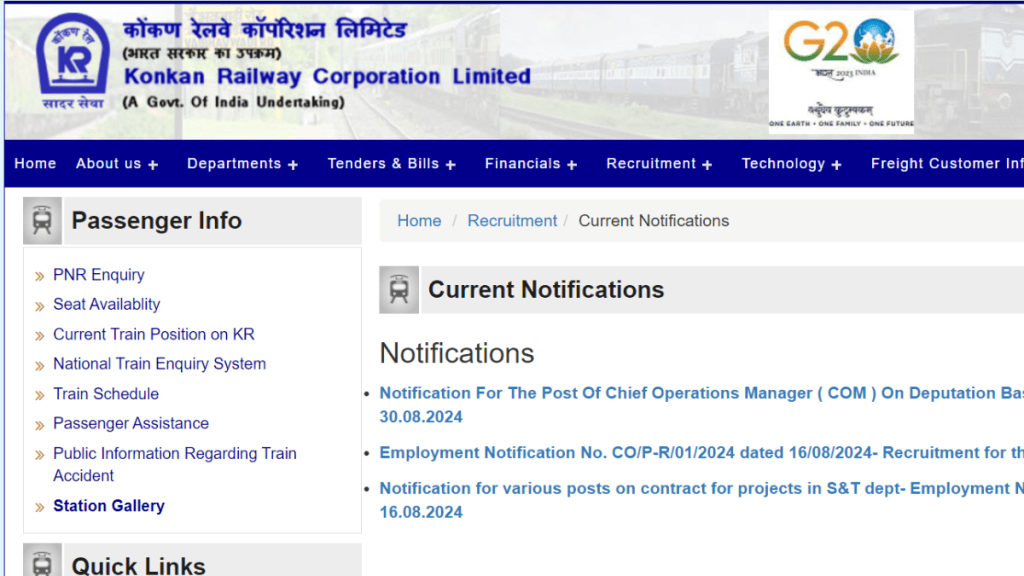The height and width of the screenshot is (576, 1024).
Task: Click the Recruitment breadcrumb link
Action: [x=512, y=220]
